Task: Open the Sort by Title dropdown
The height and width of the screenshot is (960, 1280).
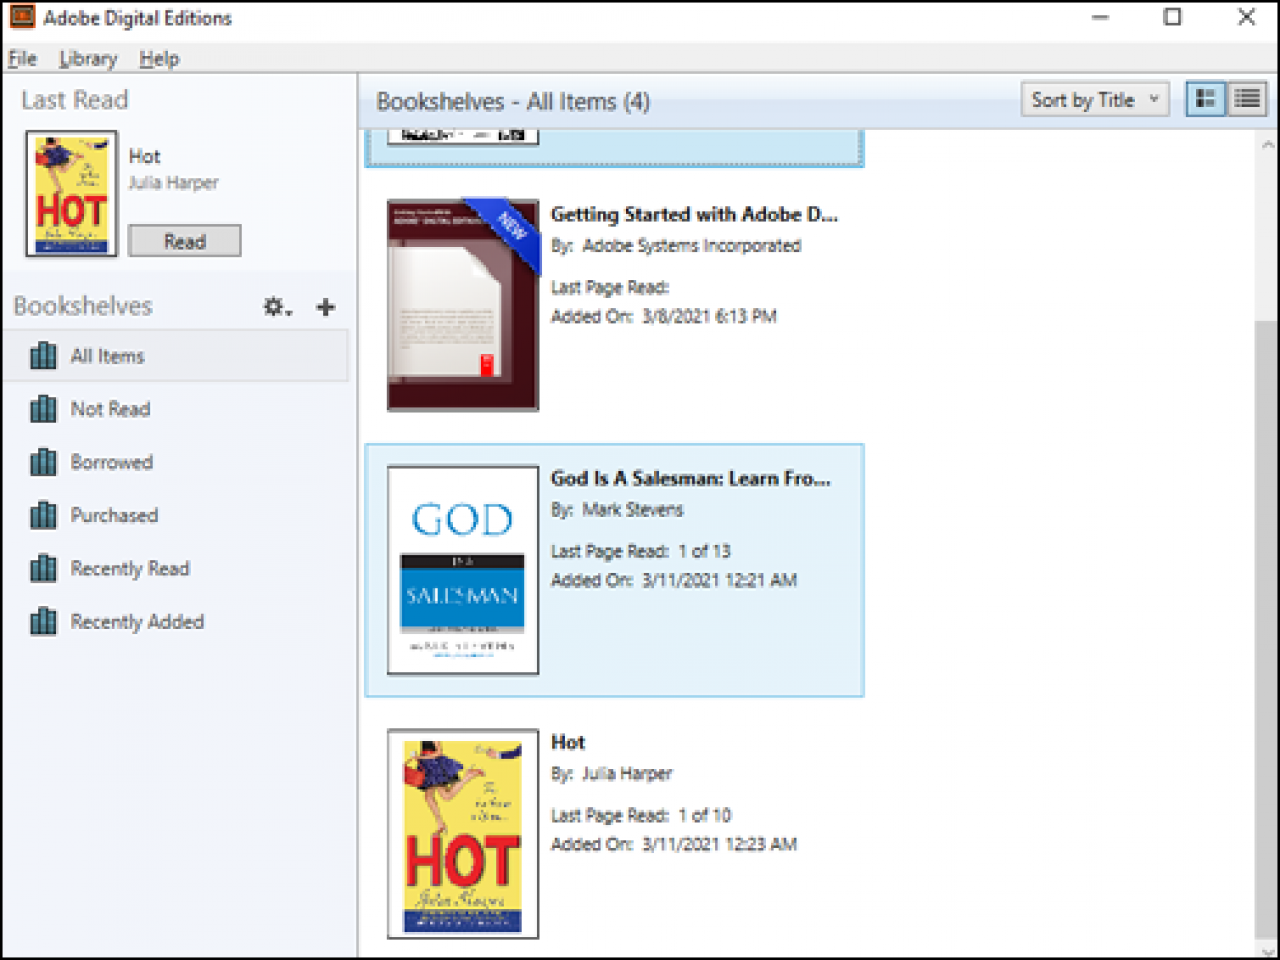Action: coord(1095,99)
